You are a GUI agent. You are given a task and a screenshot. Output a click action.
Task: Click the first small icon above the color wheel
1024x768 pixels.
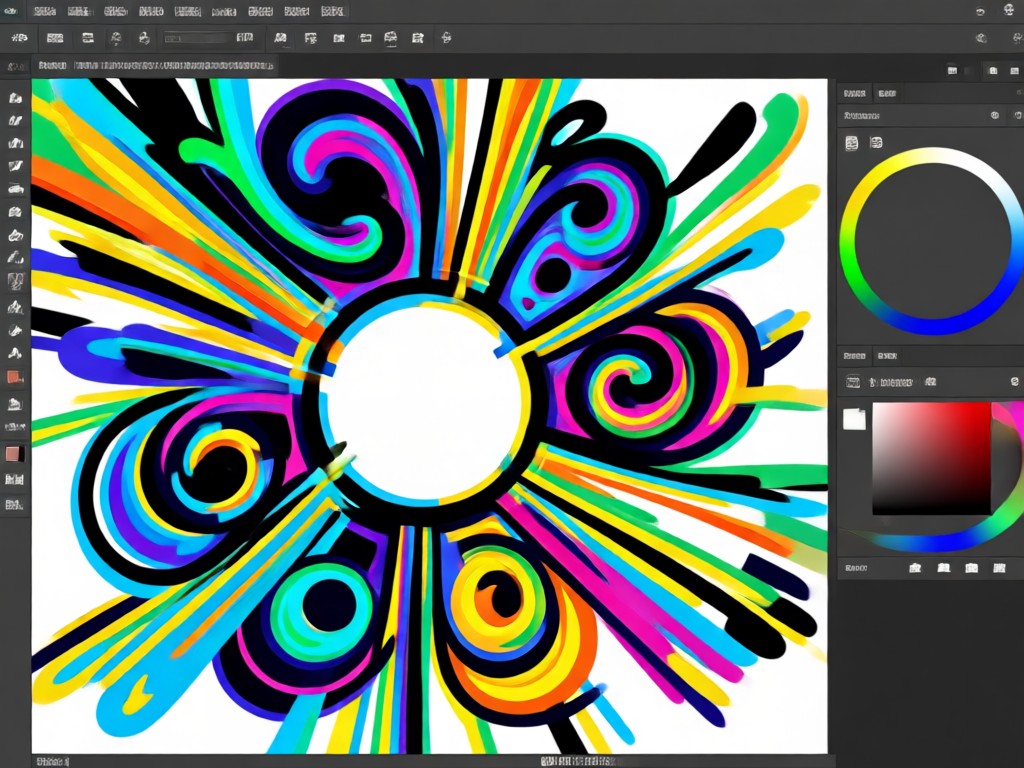[x=852, y=143]
